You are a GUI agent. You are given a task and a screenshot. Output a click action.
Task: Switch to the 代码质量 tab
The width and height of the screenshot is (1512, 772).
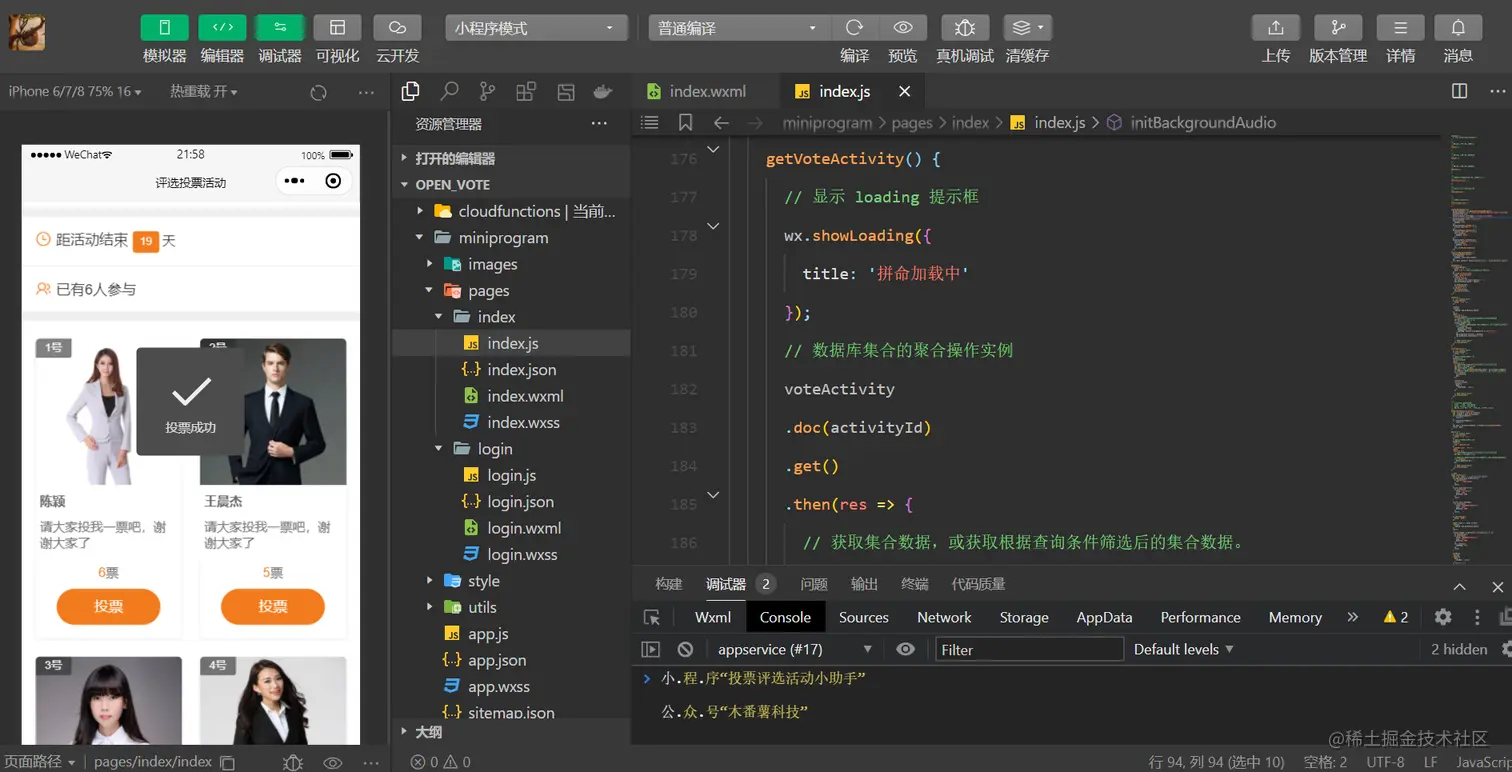(x=979, y=584)
